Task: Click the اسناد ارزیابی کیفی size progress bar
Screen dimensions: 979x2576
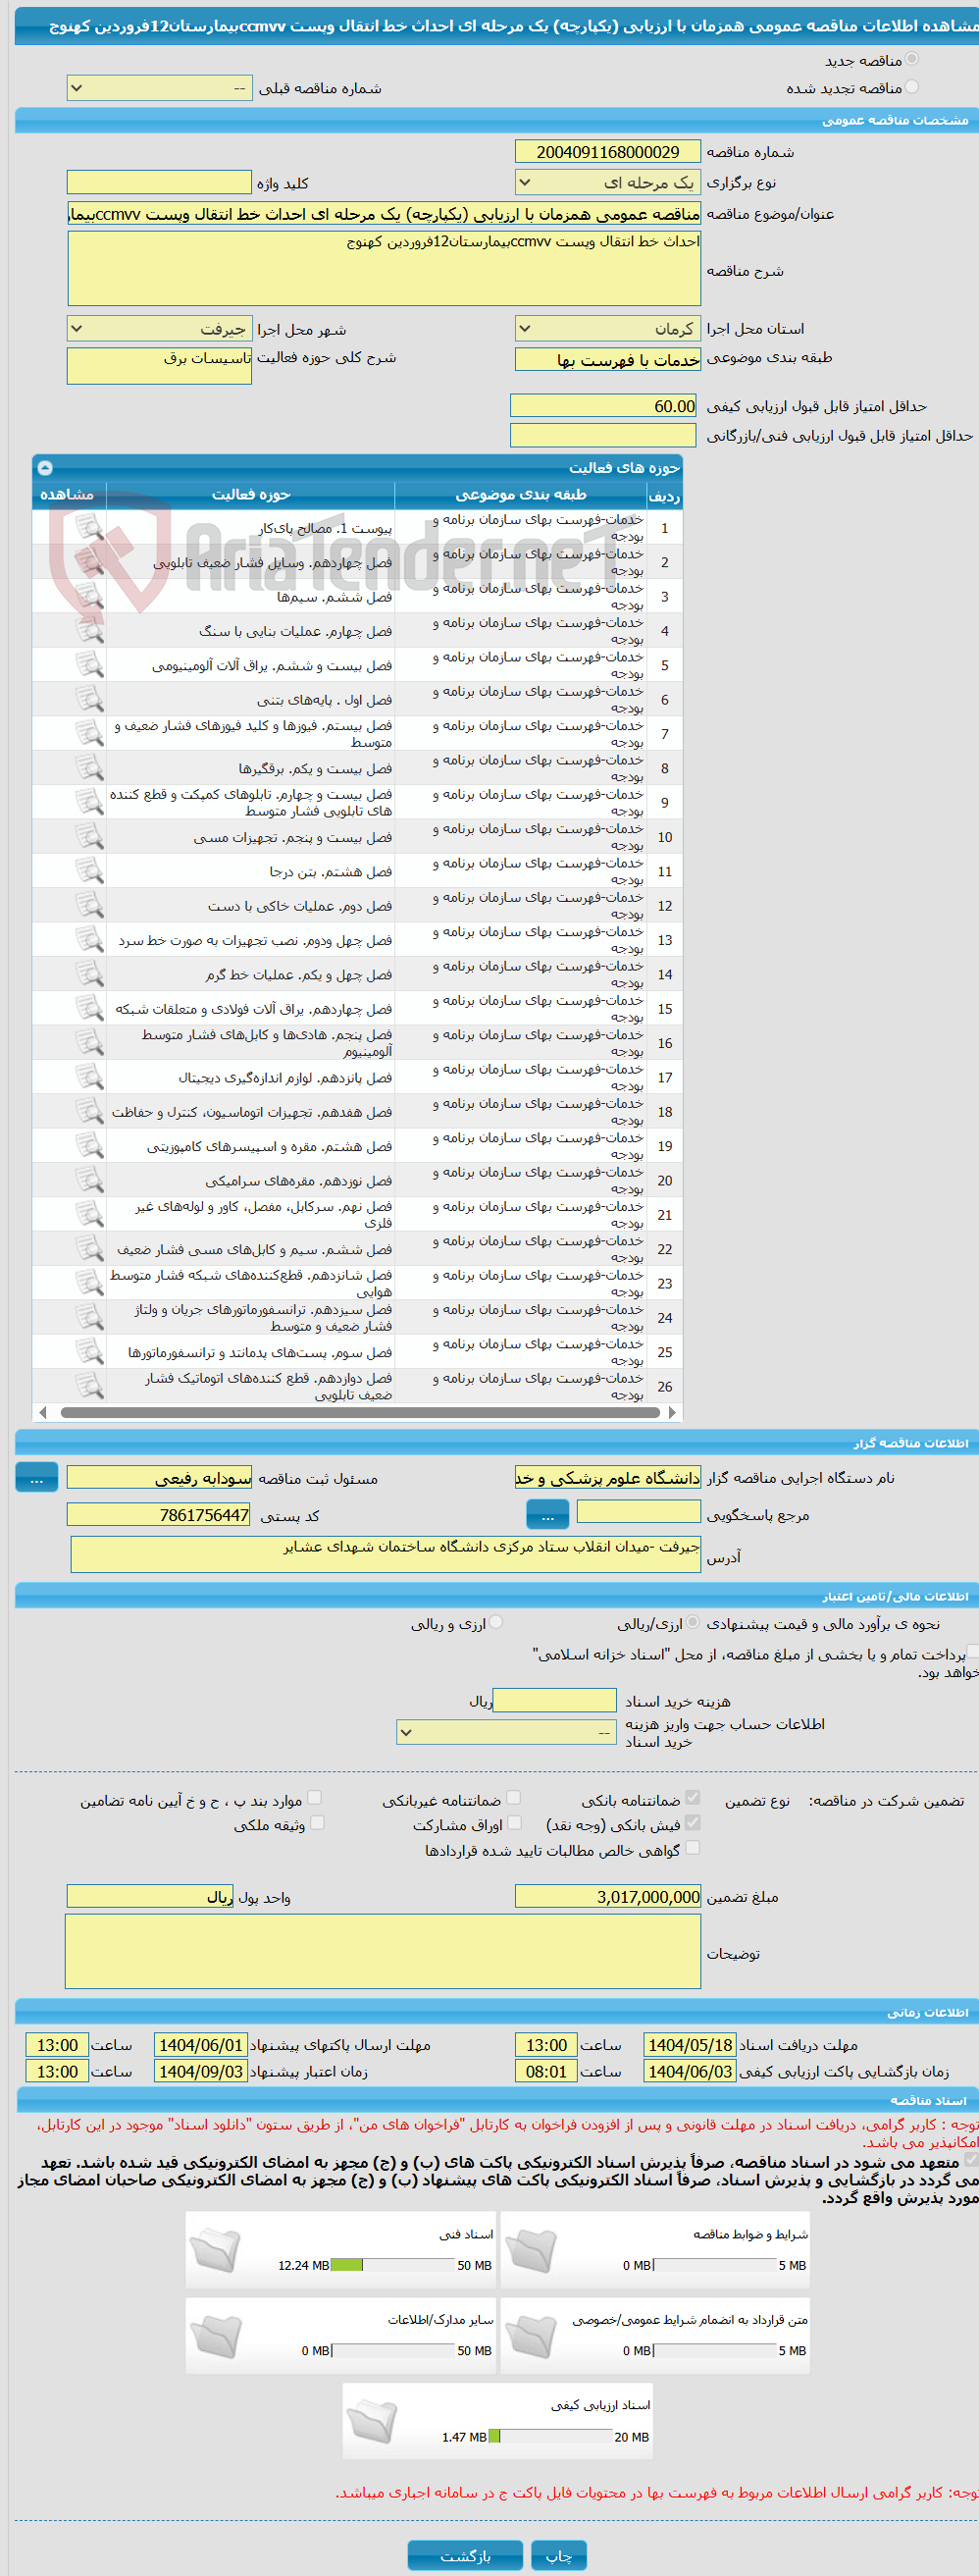Action: coord(550,2436)
